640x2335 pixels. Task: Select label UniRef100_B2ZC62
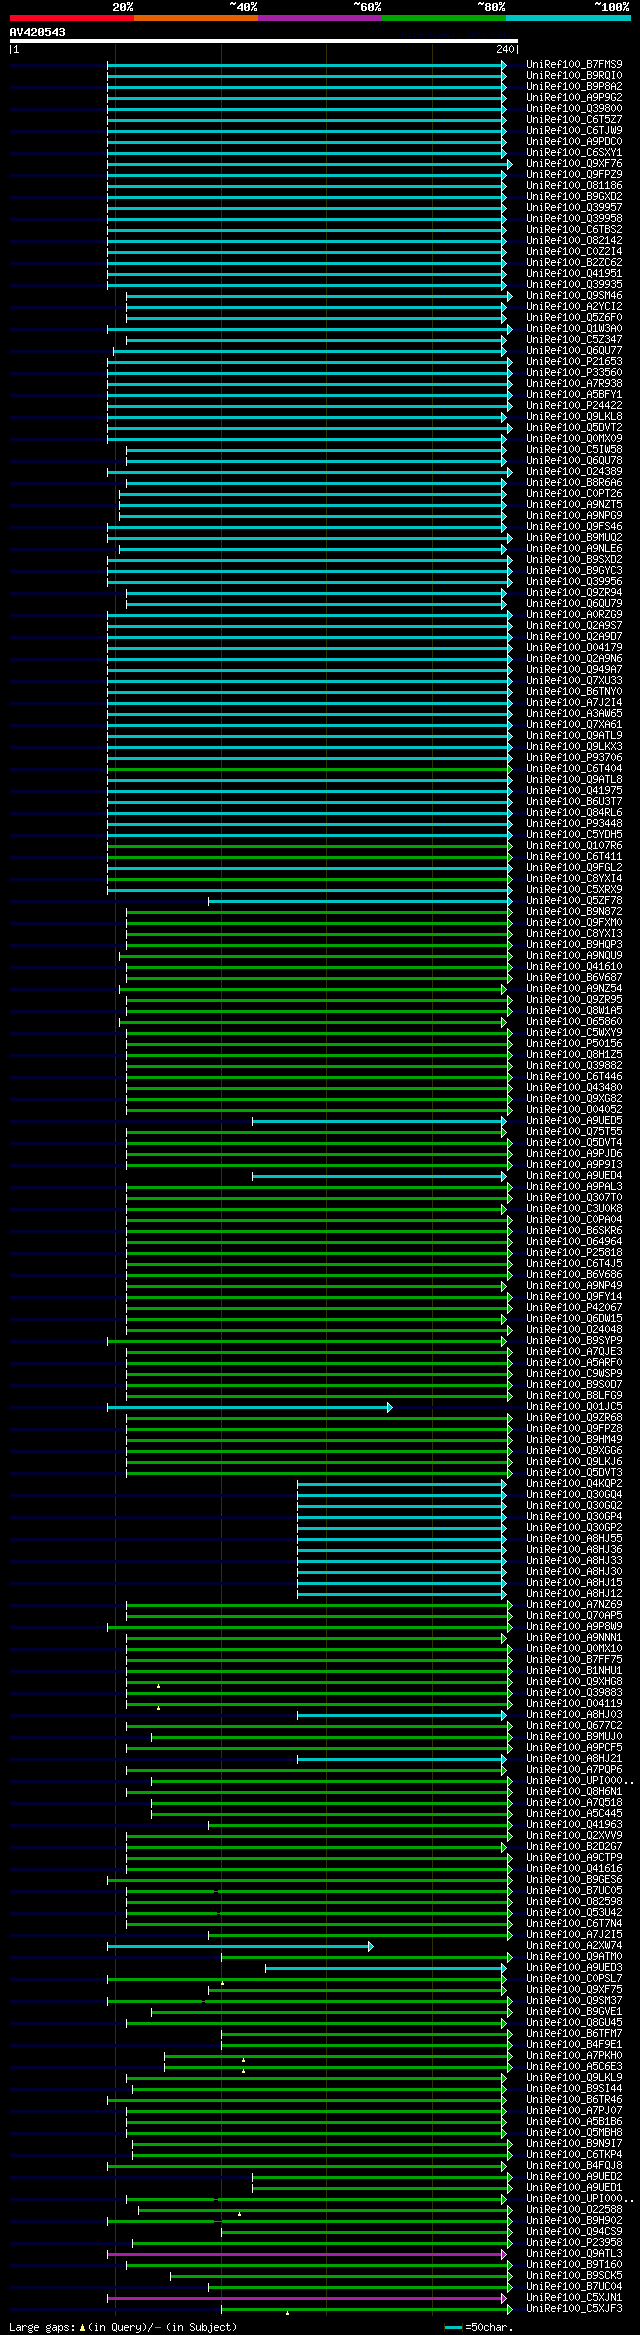click(574, 262)
